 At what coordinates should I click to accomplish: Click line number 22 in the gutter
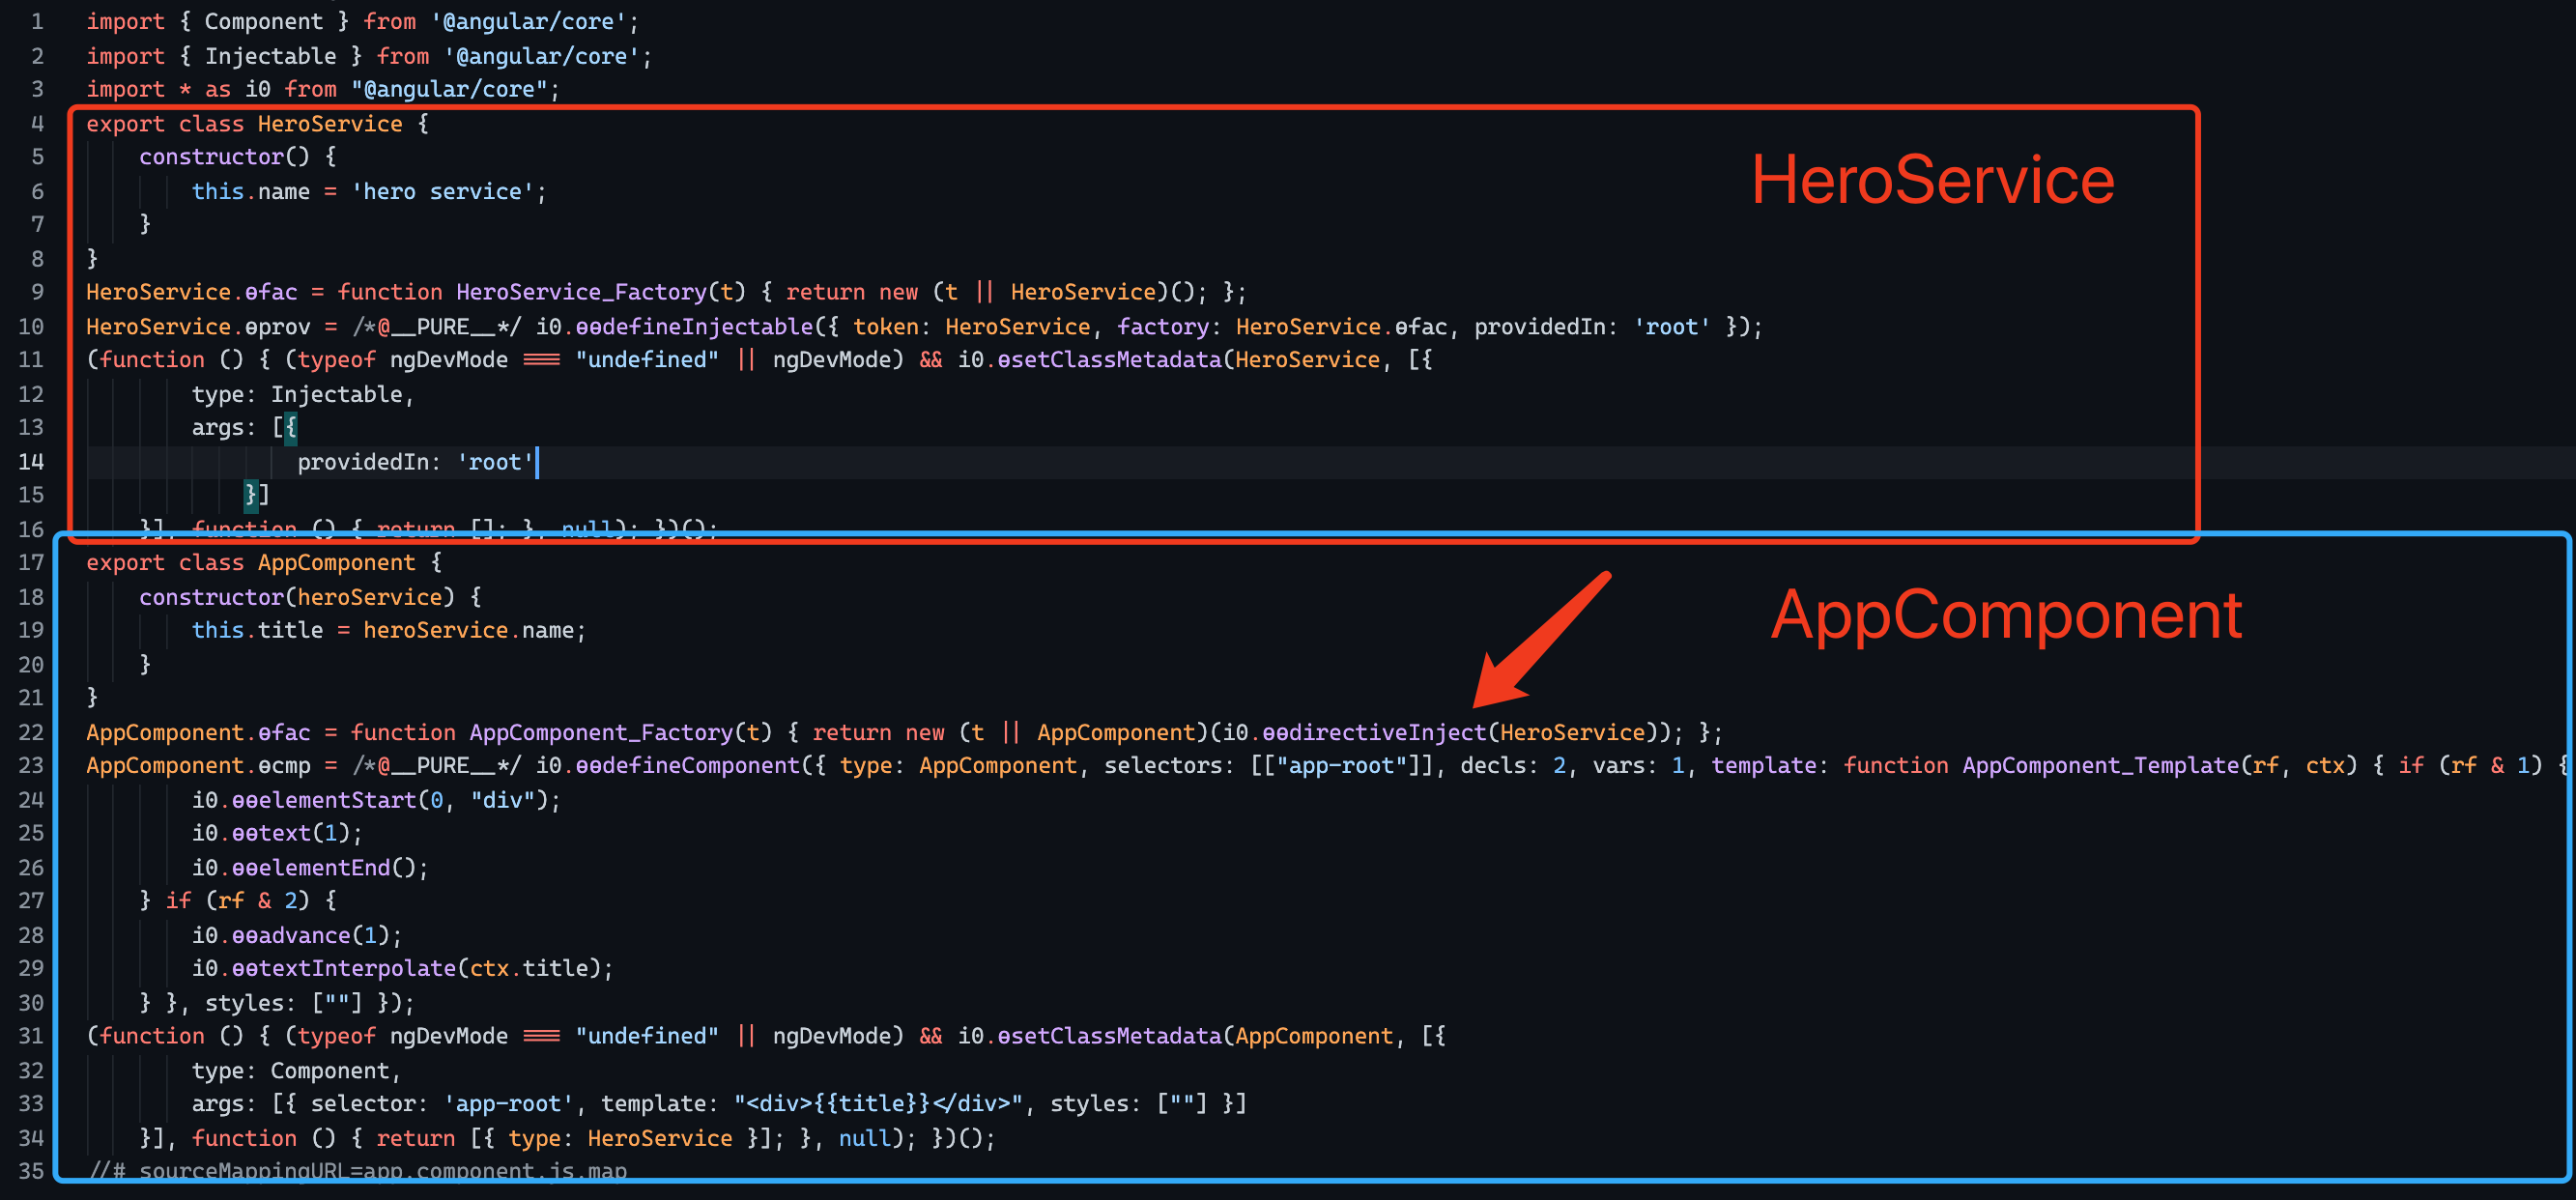click(31, 732)
